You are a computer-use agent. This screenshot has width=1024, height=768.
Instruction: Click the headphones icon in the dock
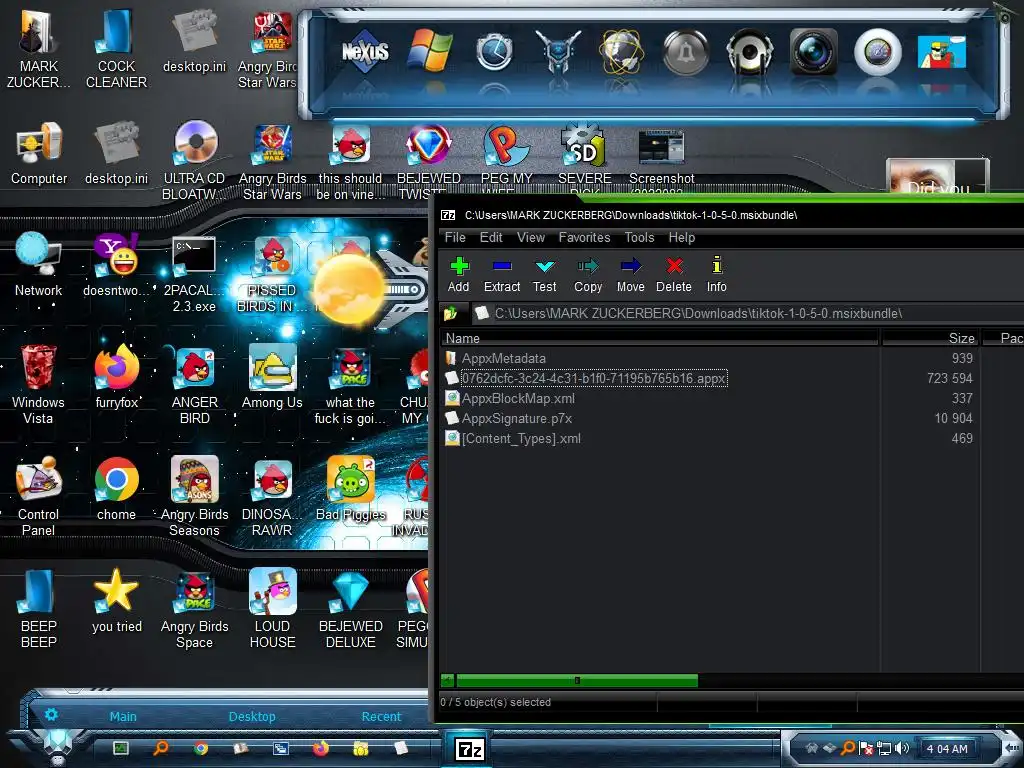point(750,51)
